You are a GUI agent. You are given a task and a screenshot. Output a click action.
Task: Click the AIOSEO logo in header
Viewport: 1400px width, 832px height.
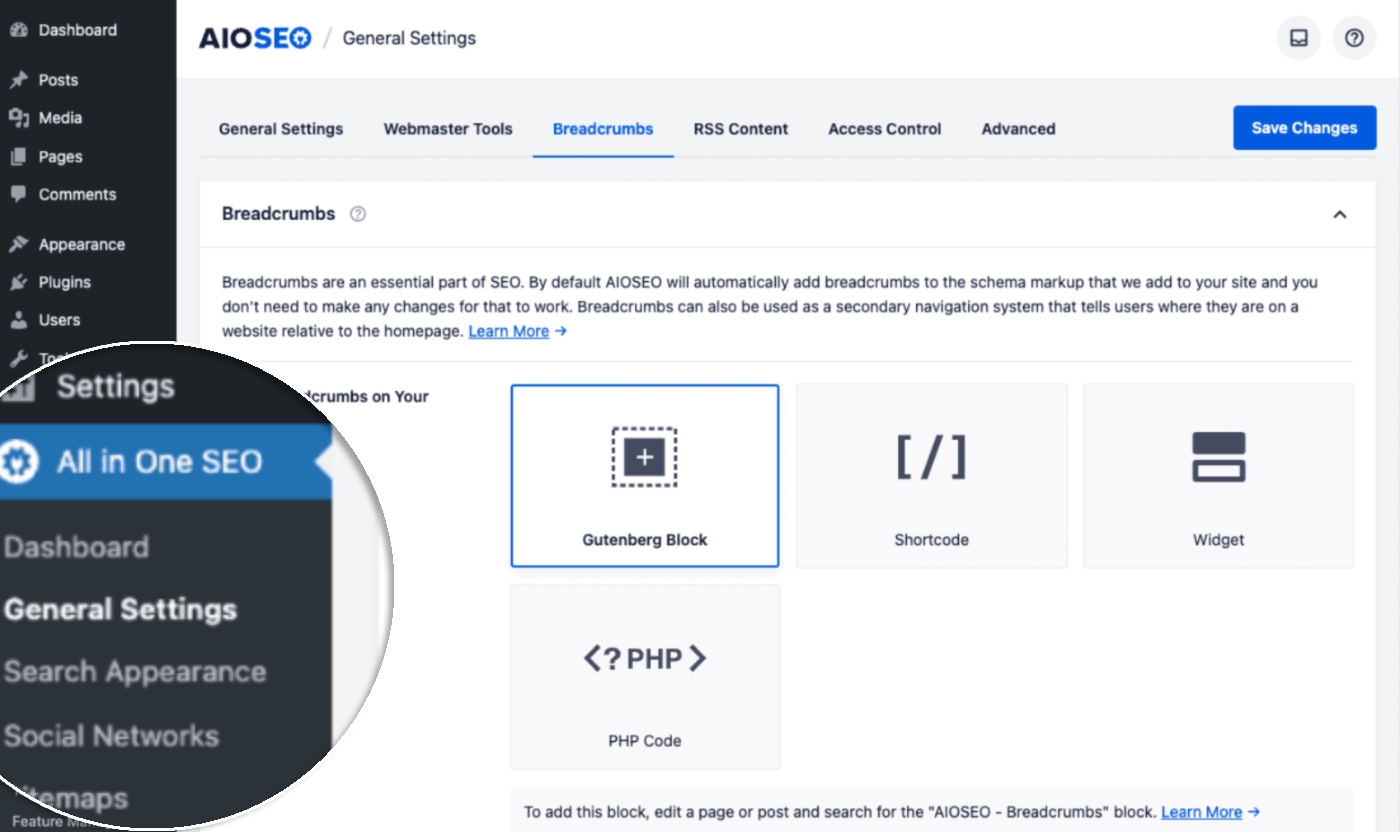255,39
